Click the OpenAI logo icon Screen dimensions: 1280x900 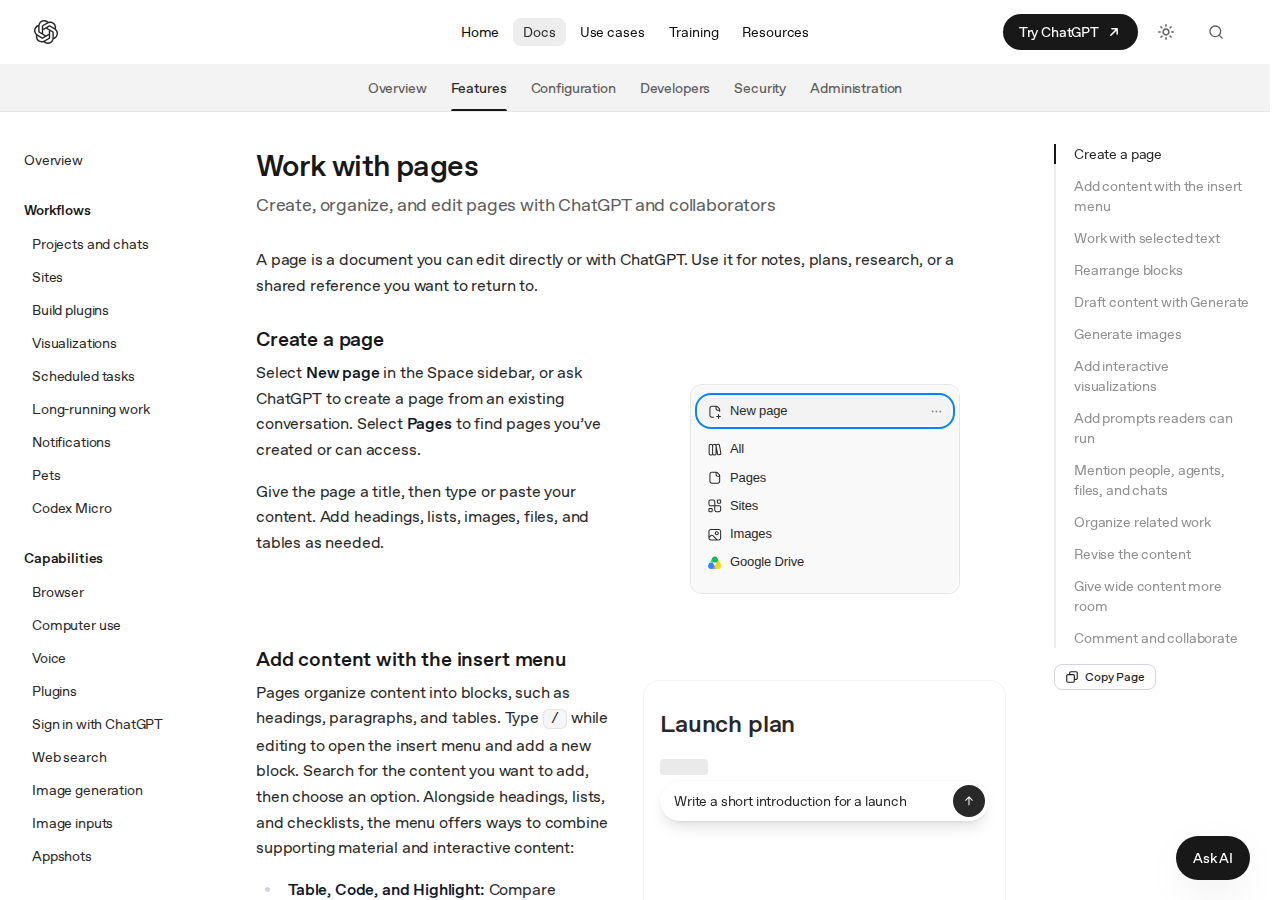click(46, 32)
